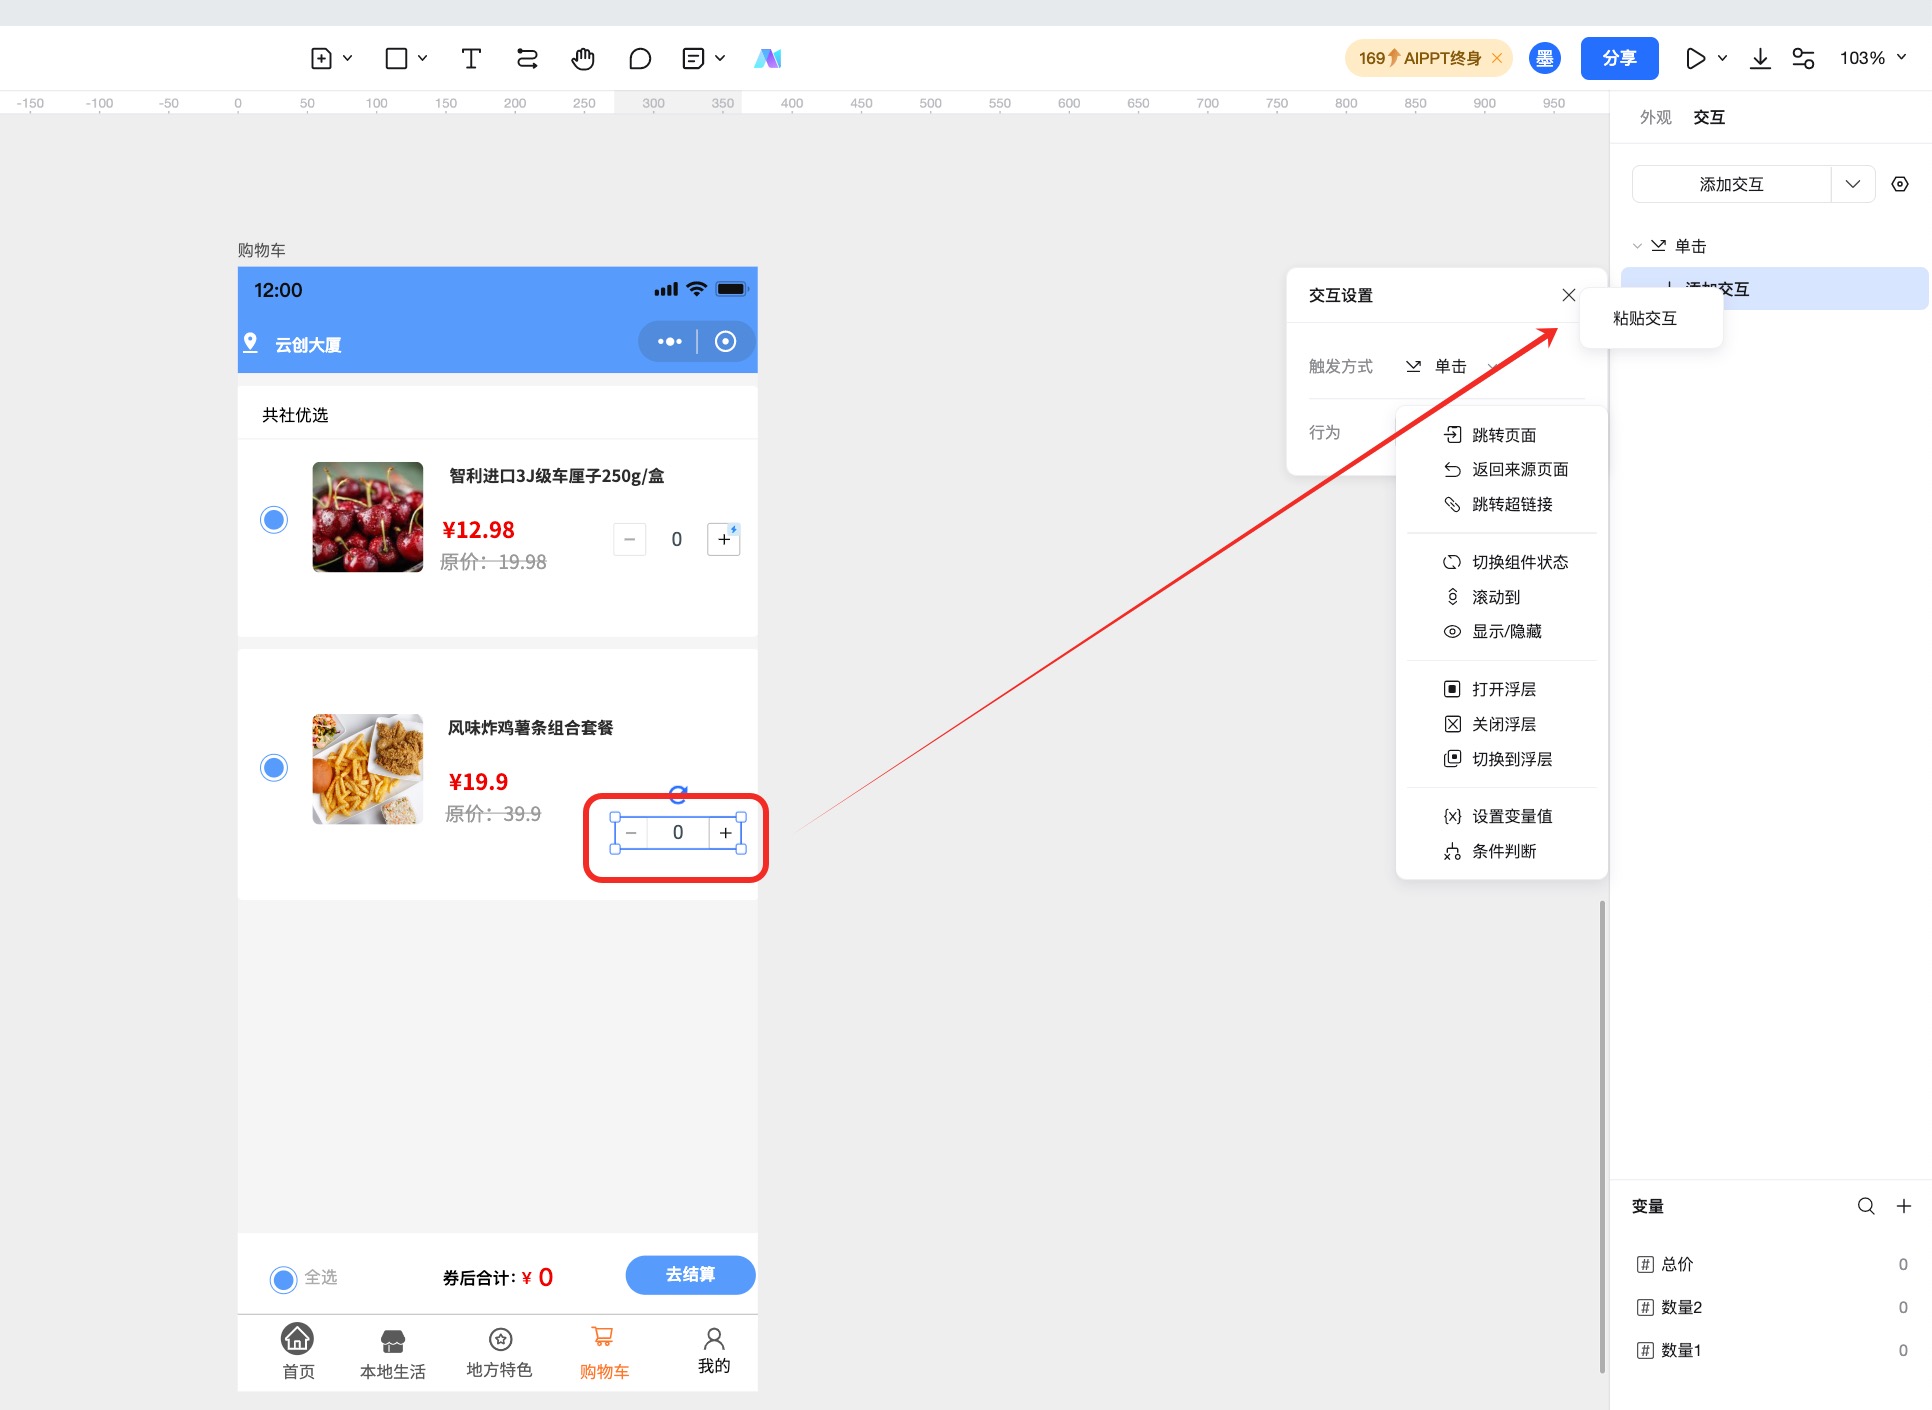Select the rectangle shape tool
The width and height of the screenshot is (1932, 1410).
(396, 58)
